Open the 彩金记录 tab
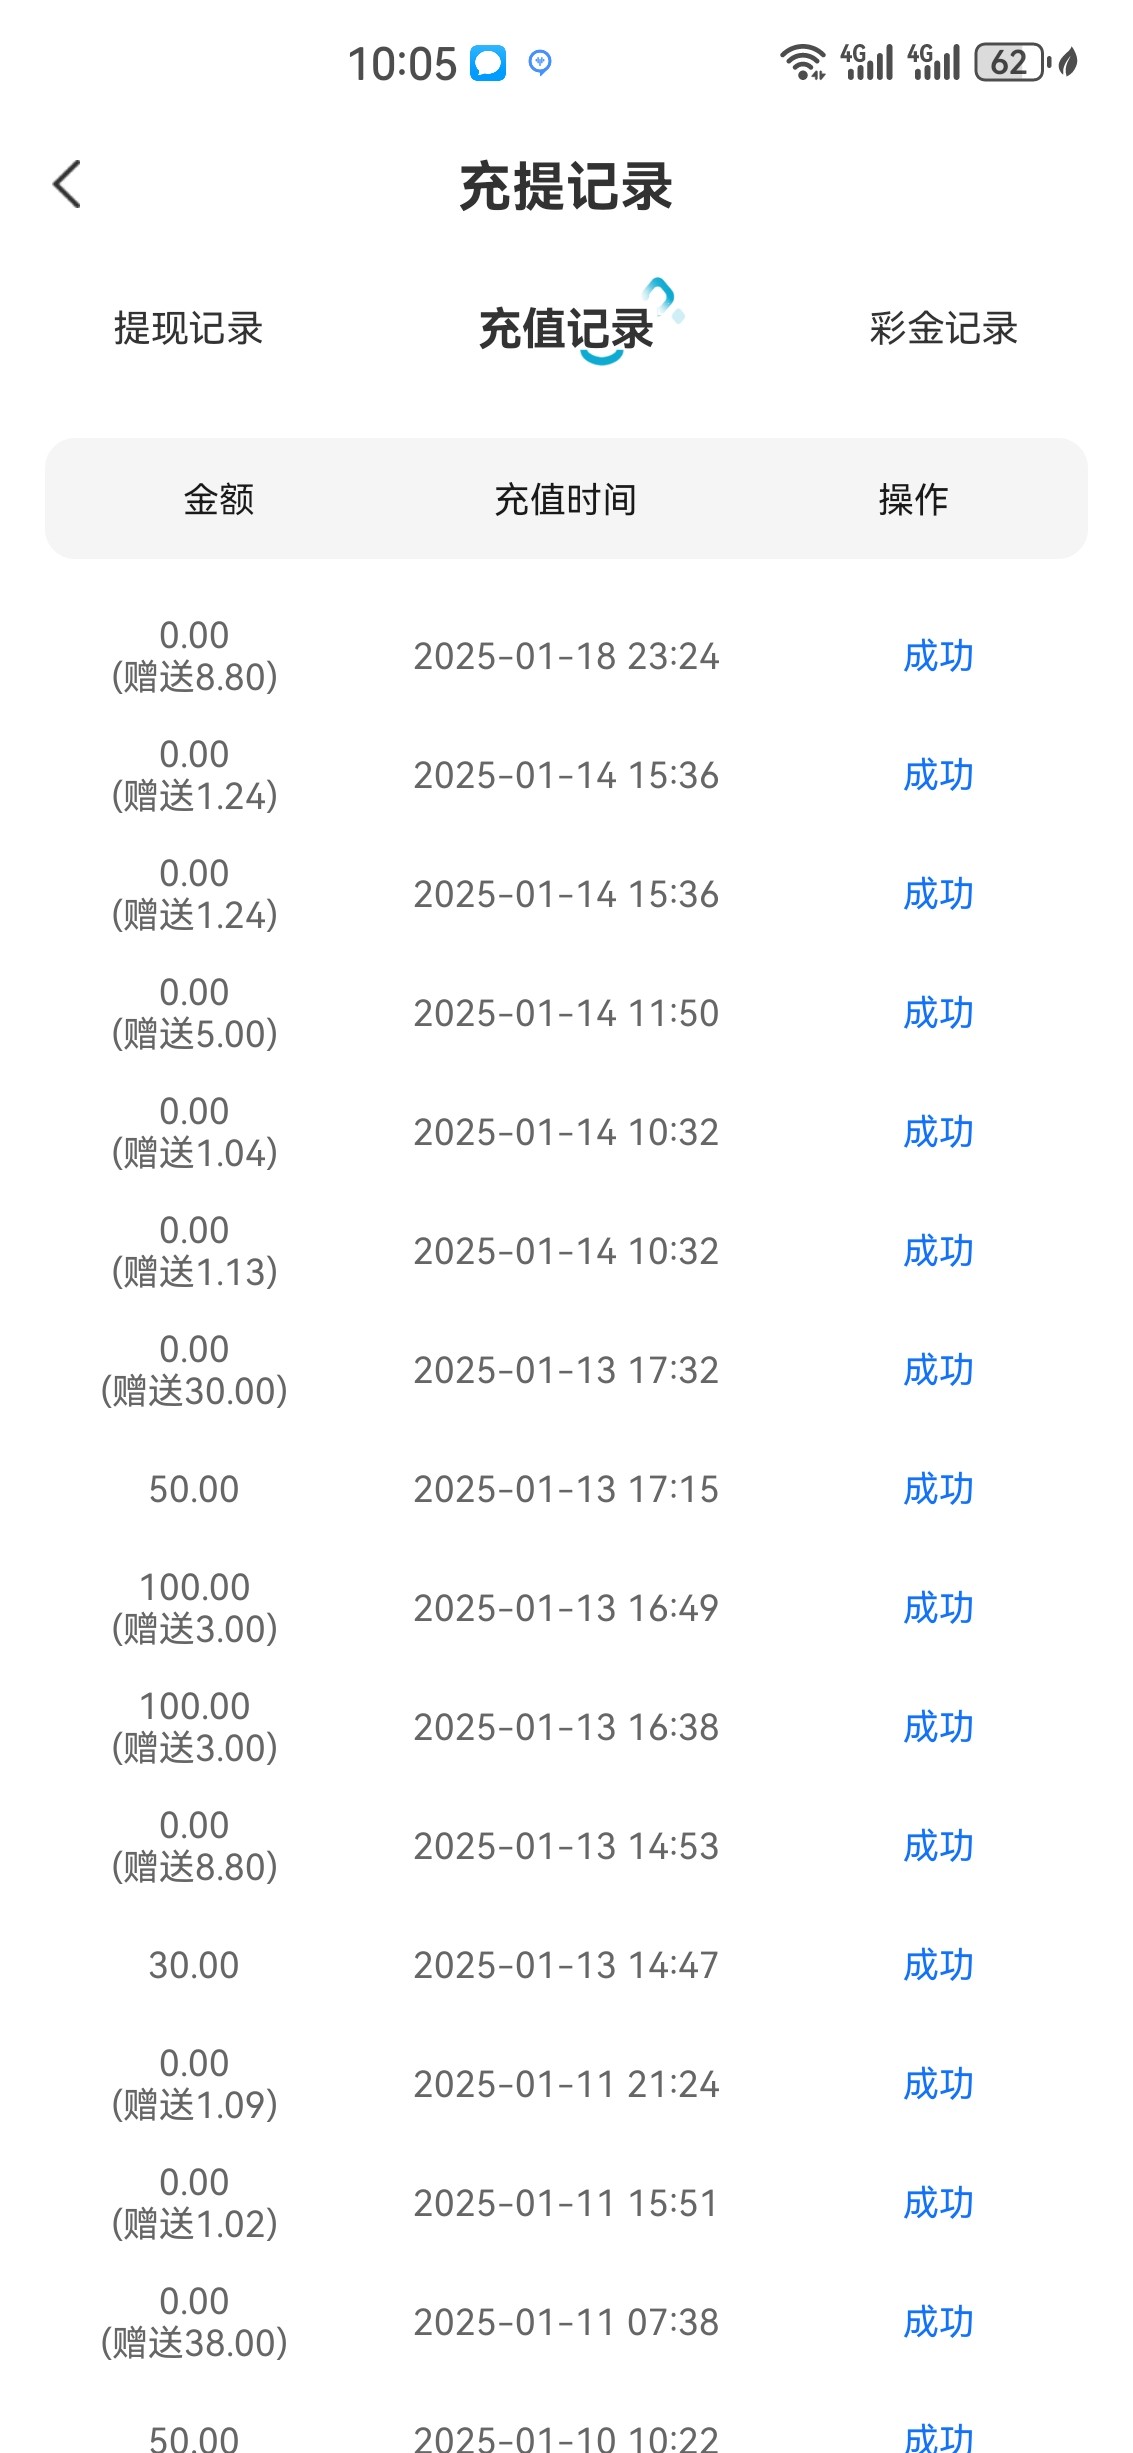 pos(943,328)
